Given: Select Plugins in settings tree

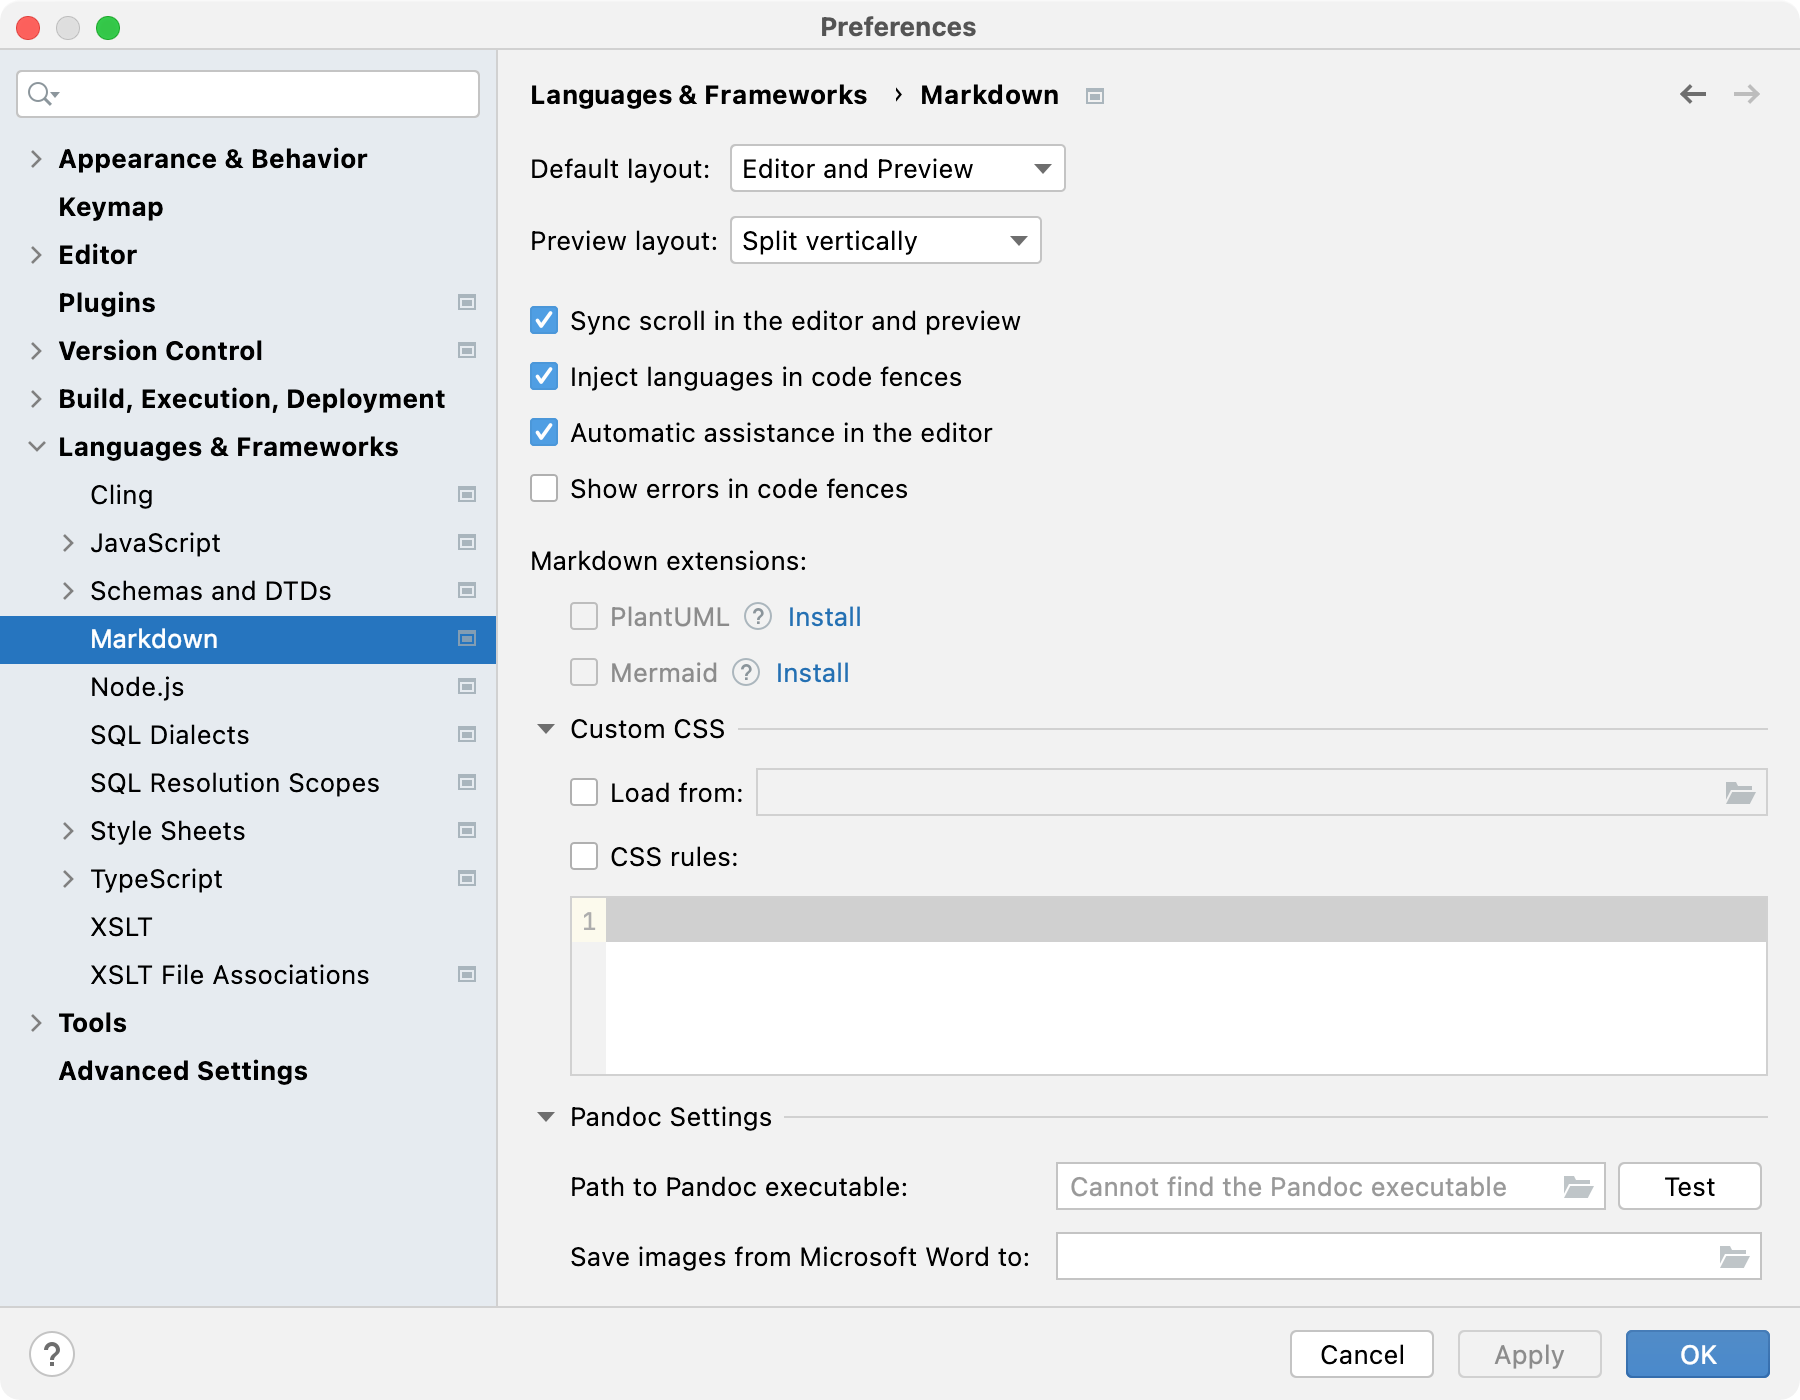Looking at the screenshot, I should [x=107, y=303].
